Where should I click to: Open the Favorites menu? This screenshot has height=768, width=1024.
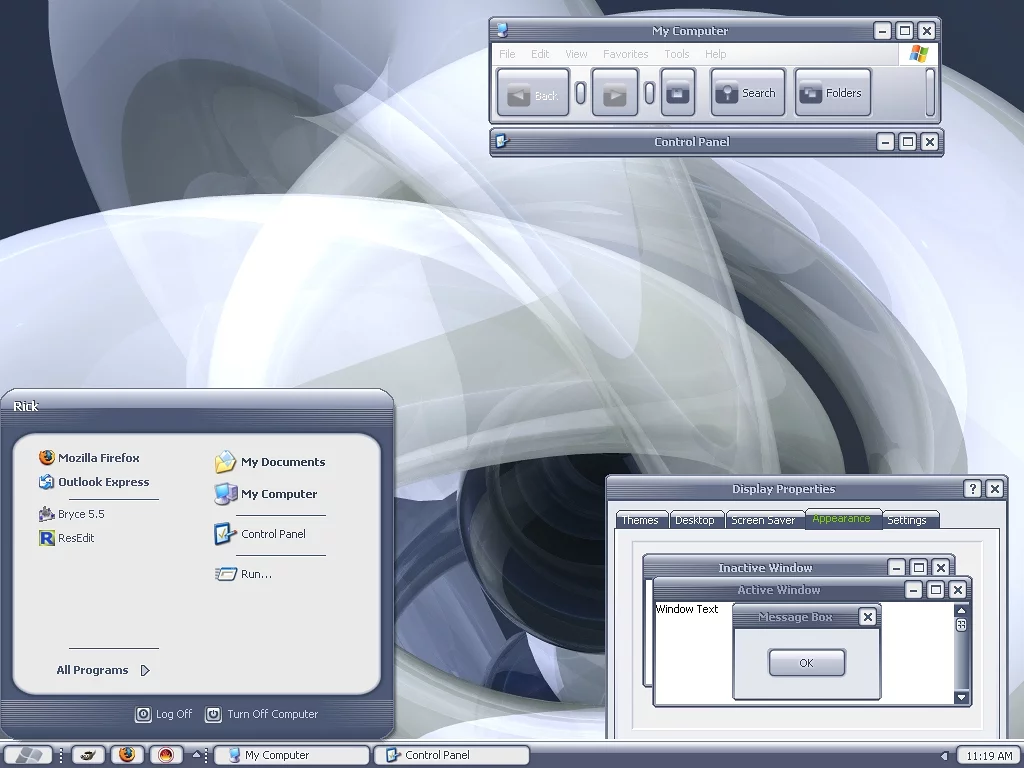coord(625,54)
